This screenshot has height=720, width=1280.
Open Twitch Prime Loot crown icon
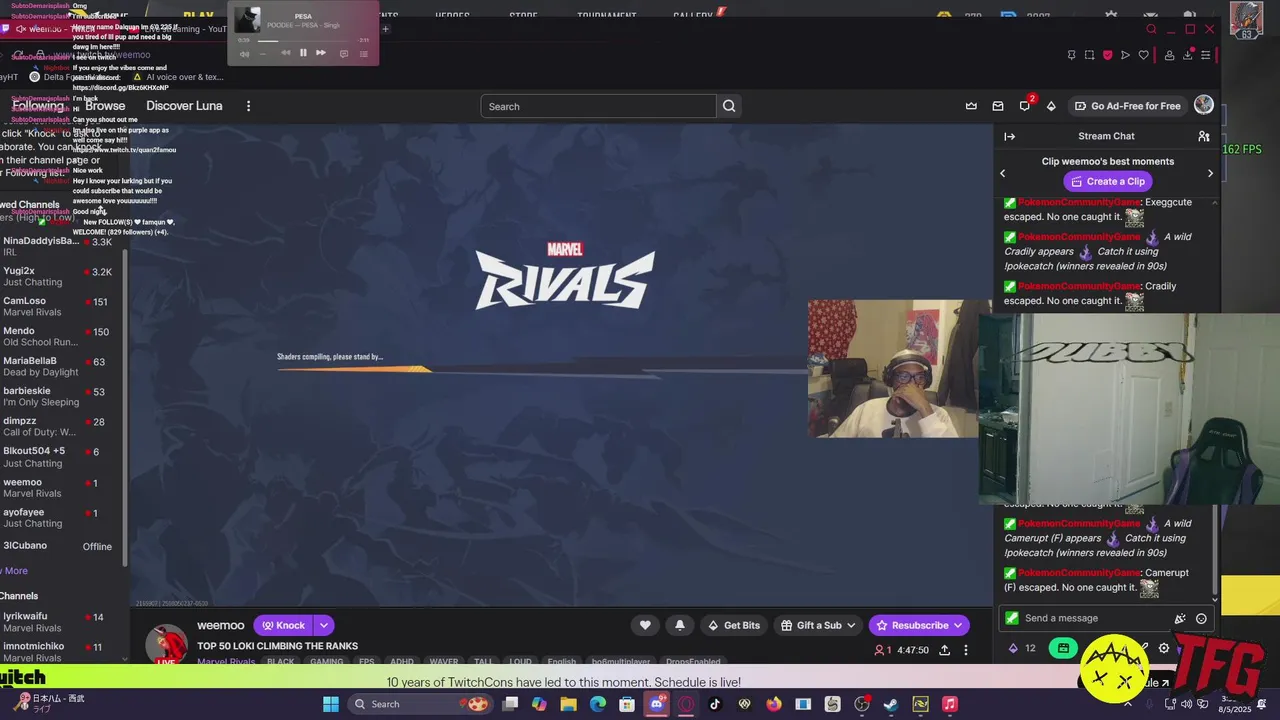(971, 106)
